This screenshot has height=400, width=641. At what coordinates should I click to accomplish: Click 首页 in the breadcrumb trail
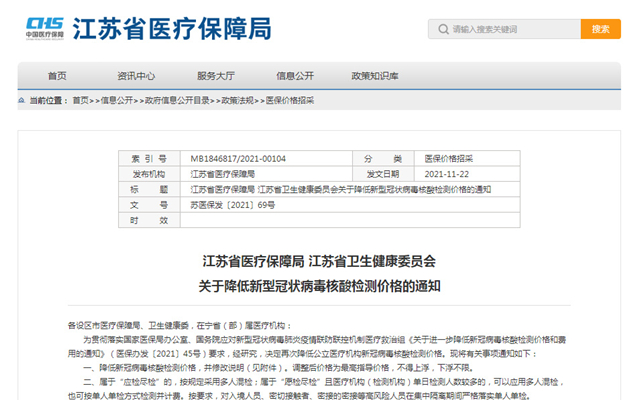click(80, 101)
